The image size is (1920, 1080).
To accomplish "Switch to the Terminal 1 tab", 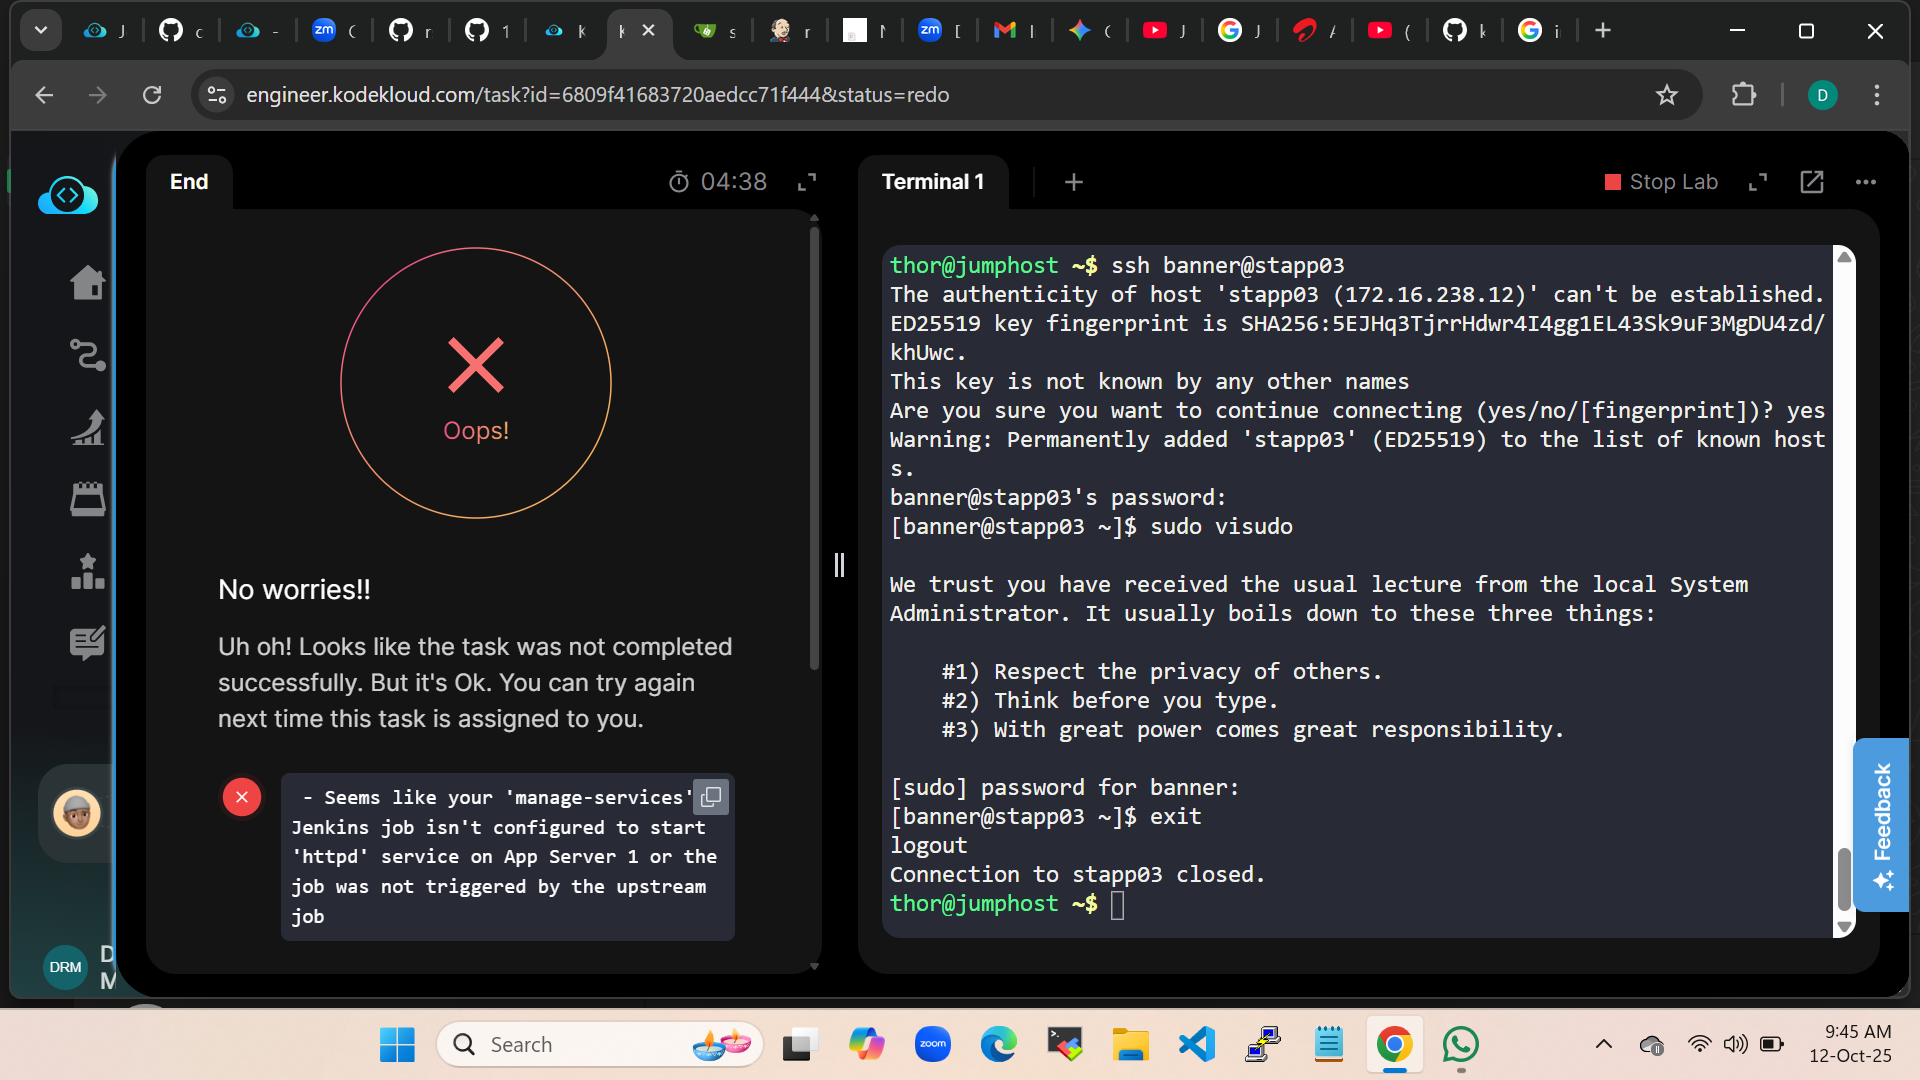I will click(932, 182).
